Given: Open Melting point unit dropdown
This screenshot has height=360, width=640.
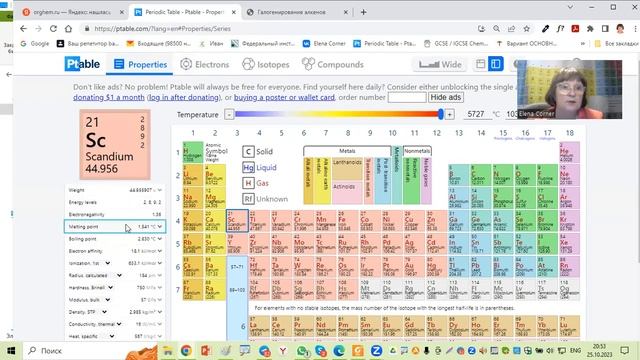Looking at the screenshot, I should click(x=160, y=227).
